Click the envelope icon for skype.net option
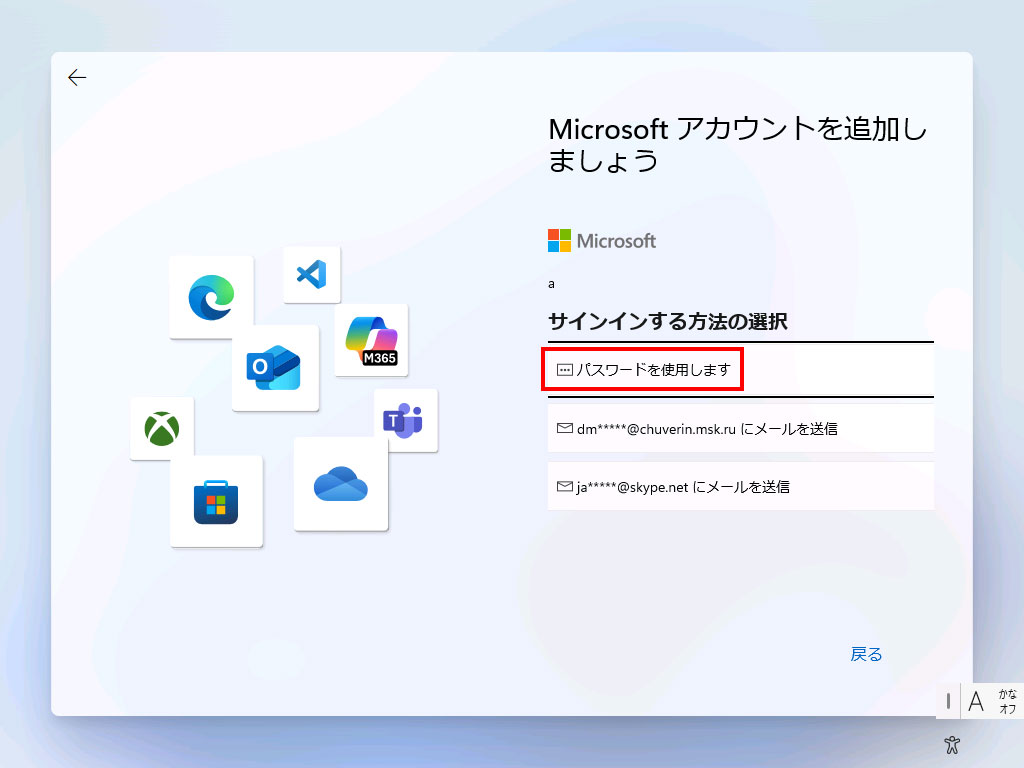 (x=564, y=487)
